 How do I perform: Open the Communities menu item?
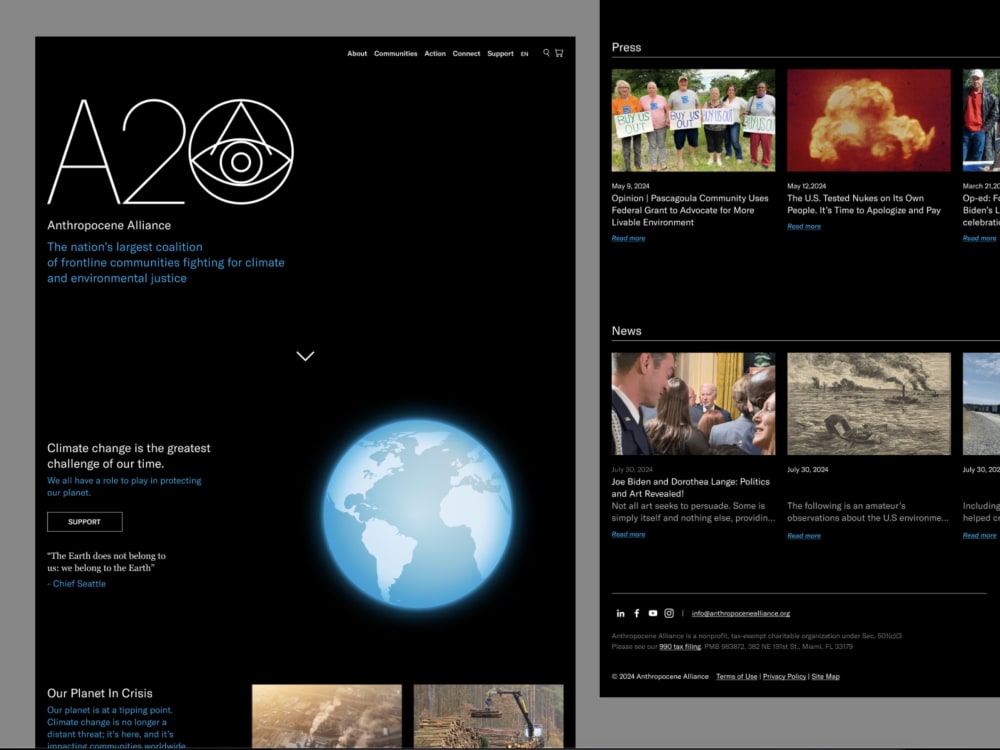(395, 54)
